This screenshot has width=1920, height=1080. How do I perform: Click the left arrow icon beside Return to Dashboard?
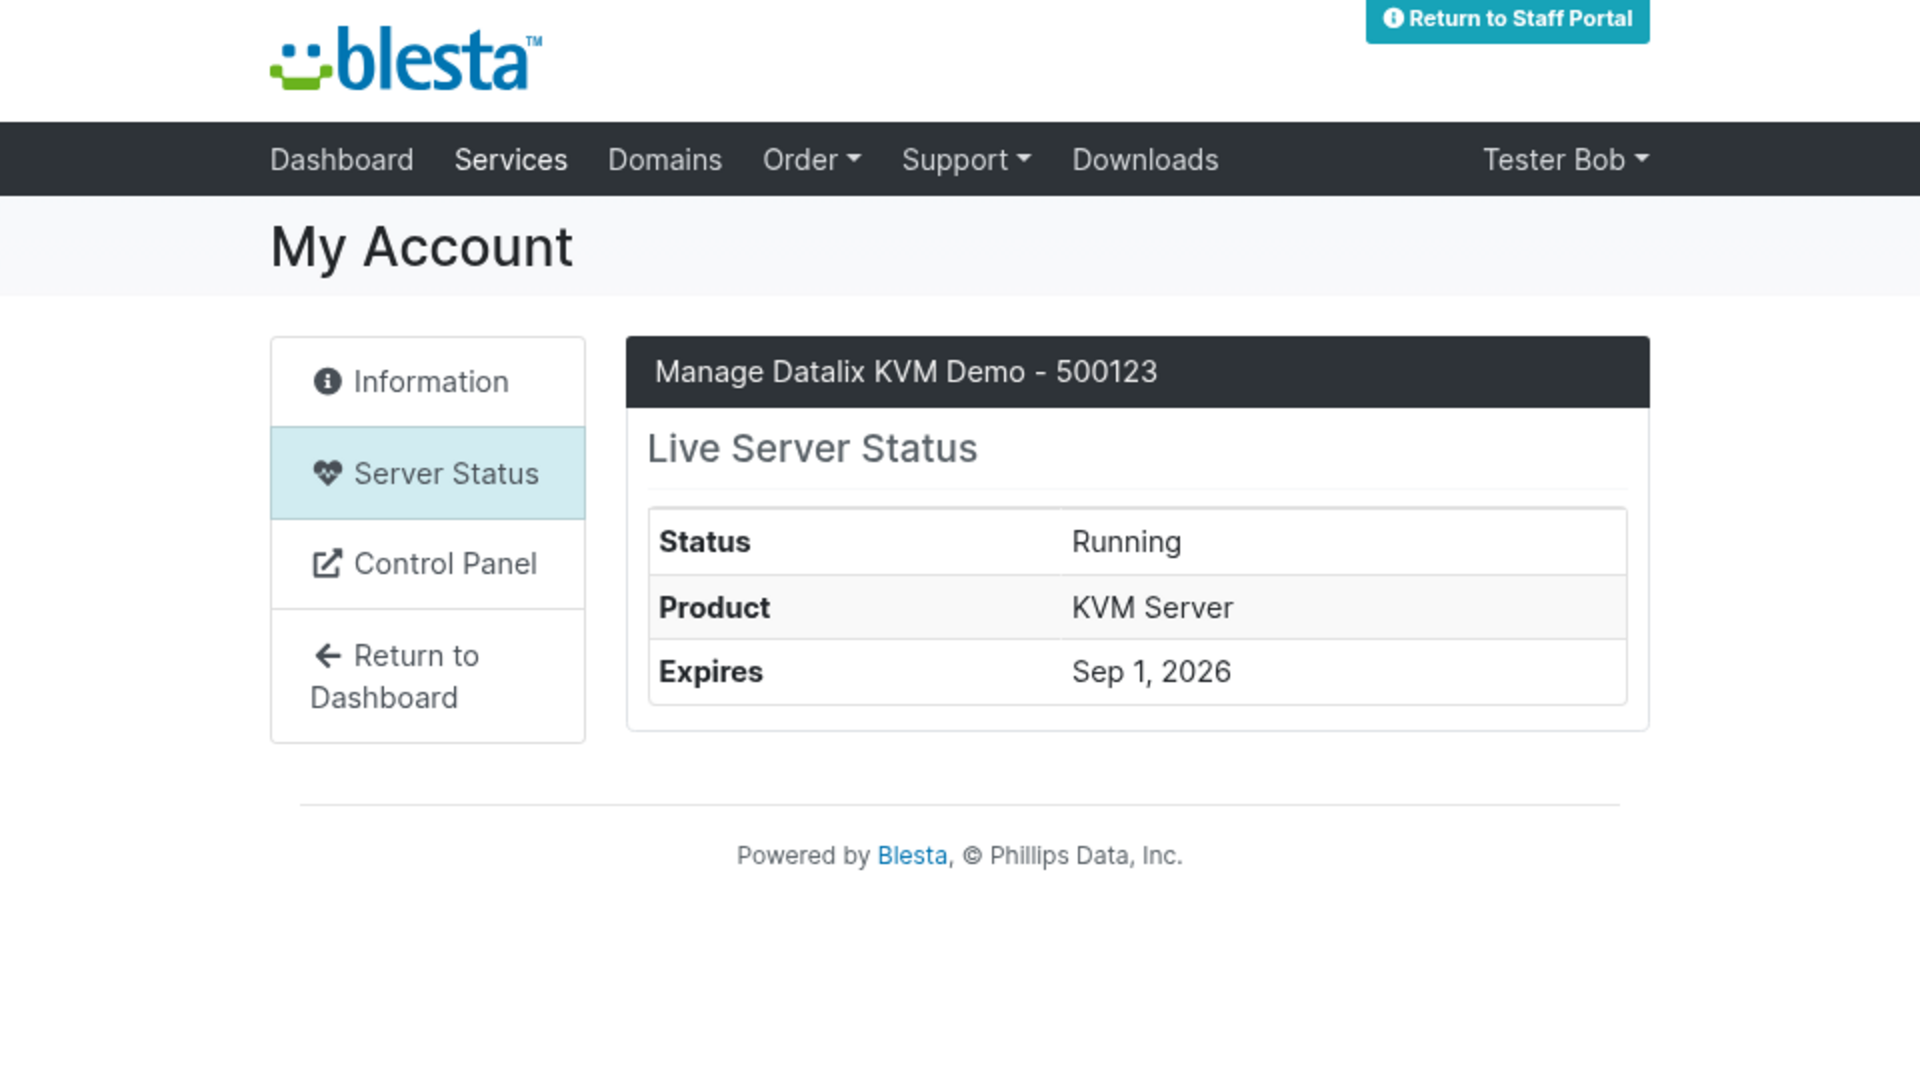pyautogui.click(x=328, y=656)
